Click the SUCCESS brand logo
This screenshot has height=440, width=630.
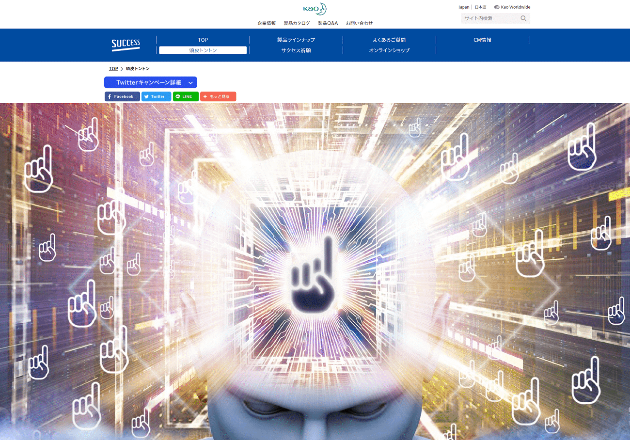(126, 44)
